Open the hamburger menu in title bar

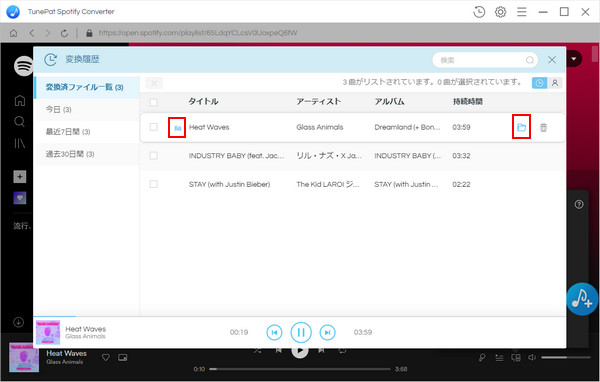(x=522, y=12)
